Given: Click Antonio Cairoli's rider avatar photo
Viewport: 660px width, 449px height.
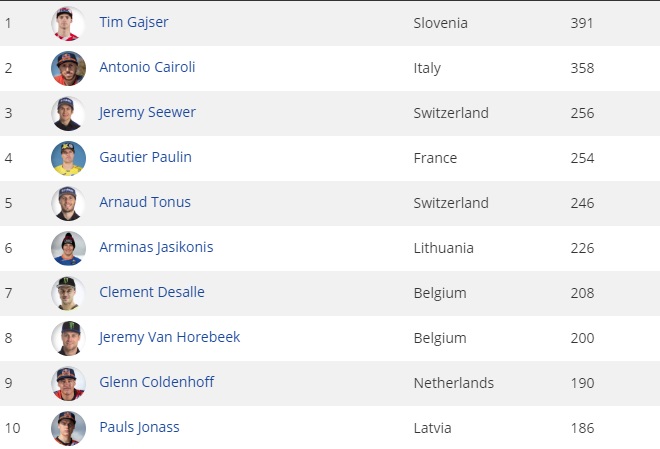Looking at the screenshot, I should pyautogui.click(x=68, y=68).
